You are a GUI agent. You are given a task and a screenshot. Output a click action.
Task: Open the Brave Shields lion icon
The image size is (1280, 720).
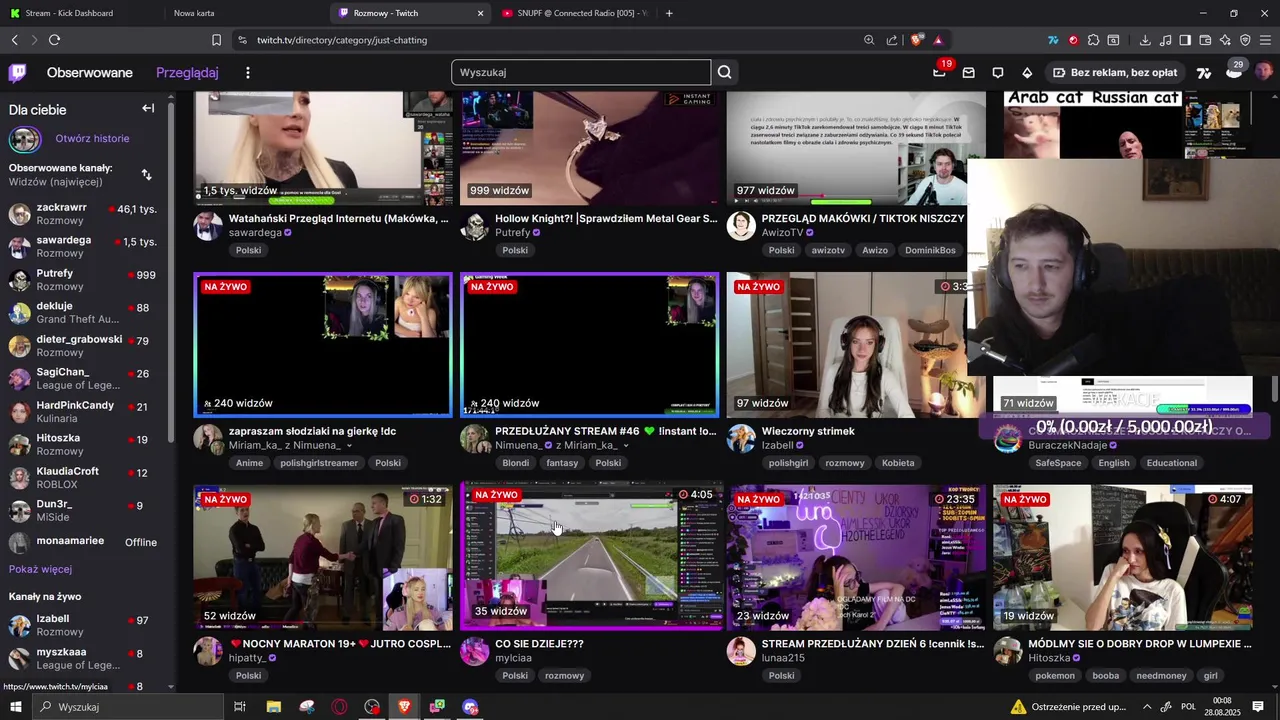tap(916, 40)
